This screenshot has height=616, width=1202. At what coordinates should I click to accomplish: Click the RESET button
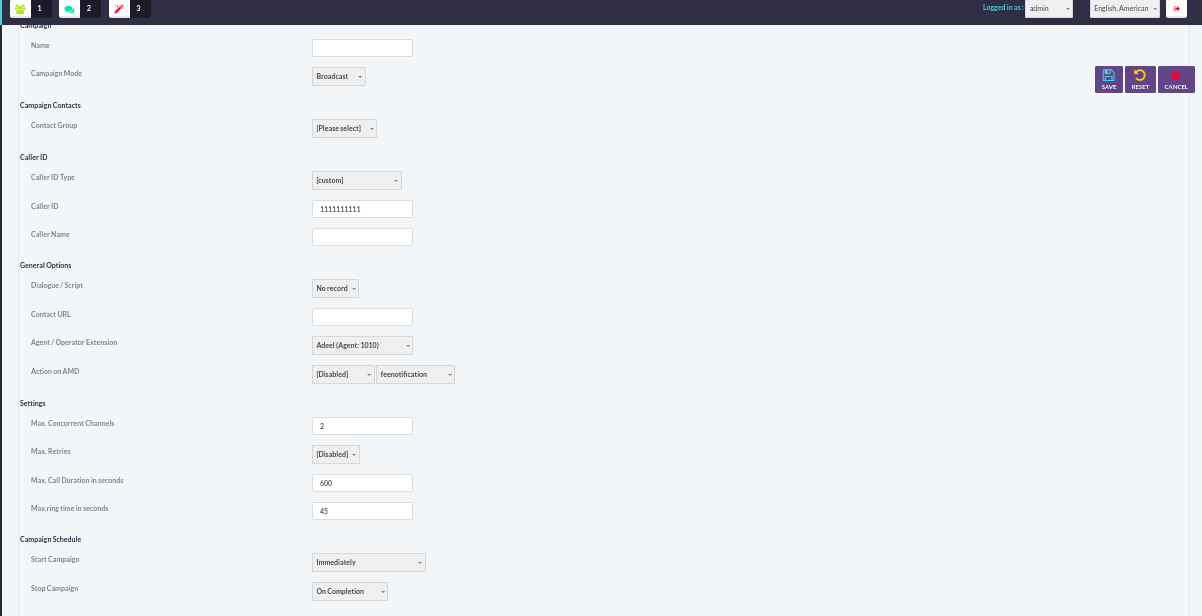pyautogui.click(x=1140, y=80)
